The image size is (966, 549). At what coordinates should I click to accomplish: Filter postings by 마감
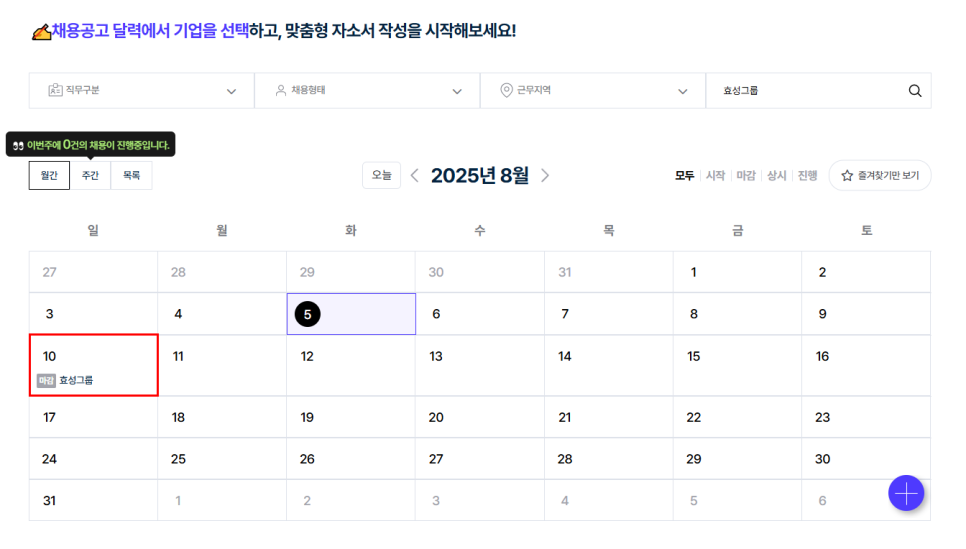746,176
